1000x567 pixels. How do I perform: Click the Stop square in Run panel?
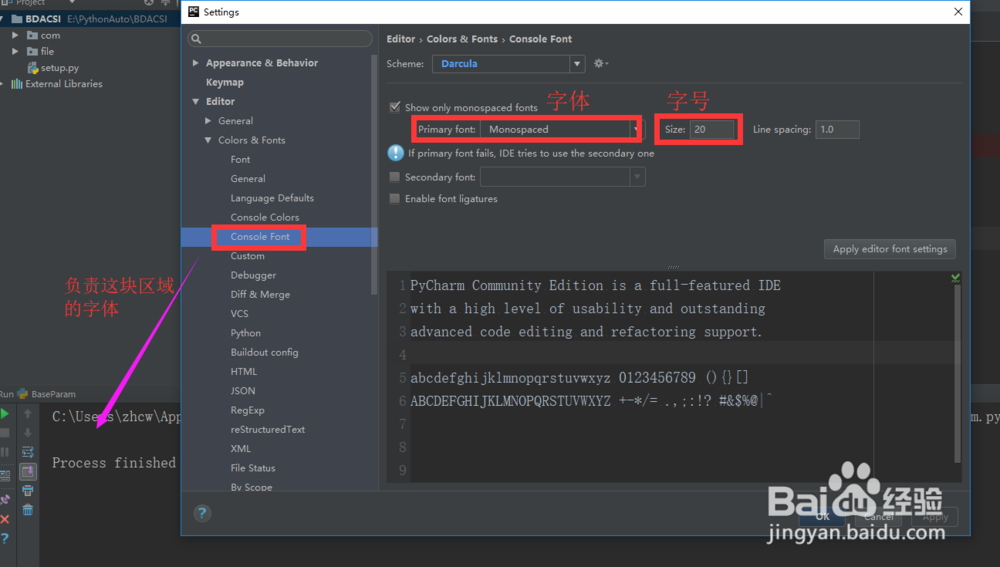click(x=4, y=433)
